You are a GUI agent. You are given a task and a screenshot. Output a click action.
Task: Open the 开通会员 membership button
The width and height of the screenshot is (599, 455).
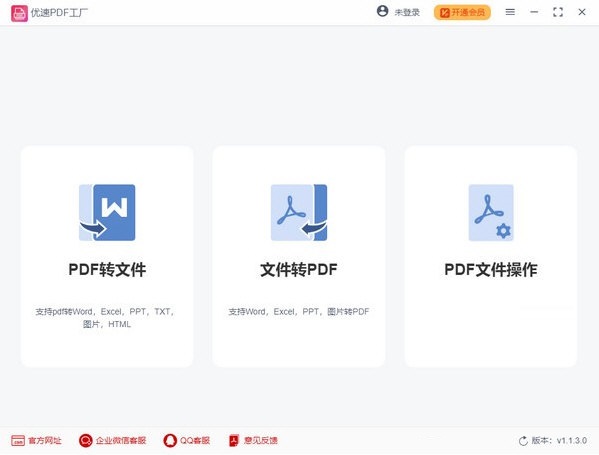click(462, 13)
